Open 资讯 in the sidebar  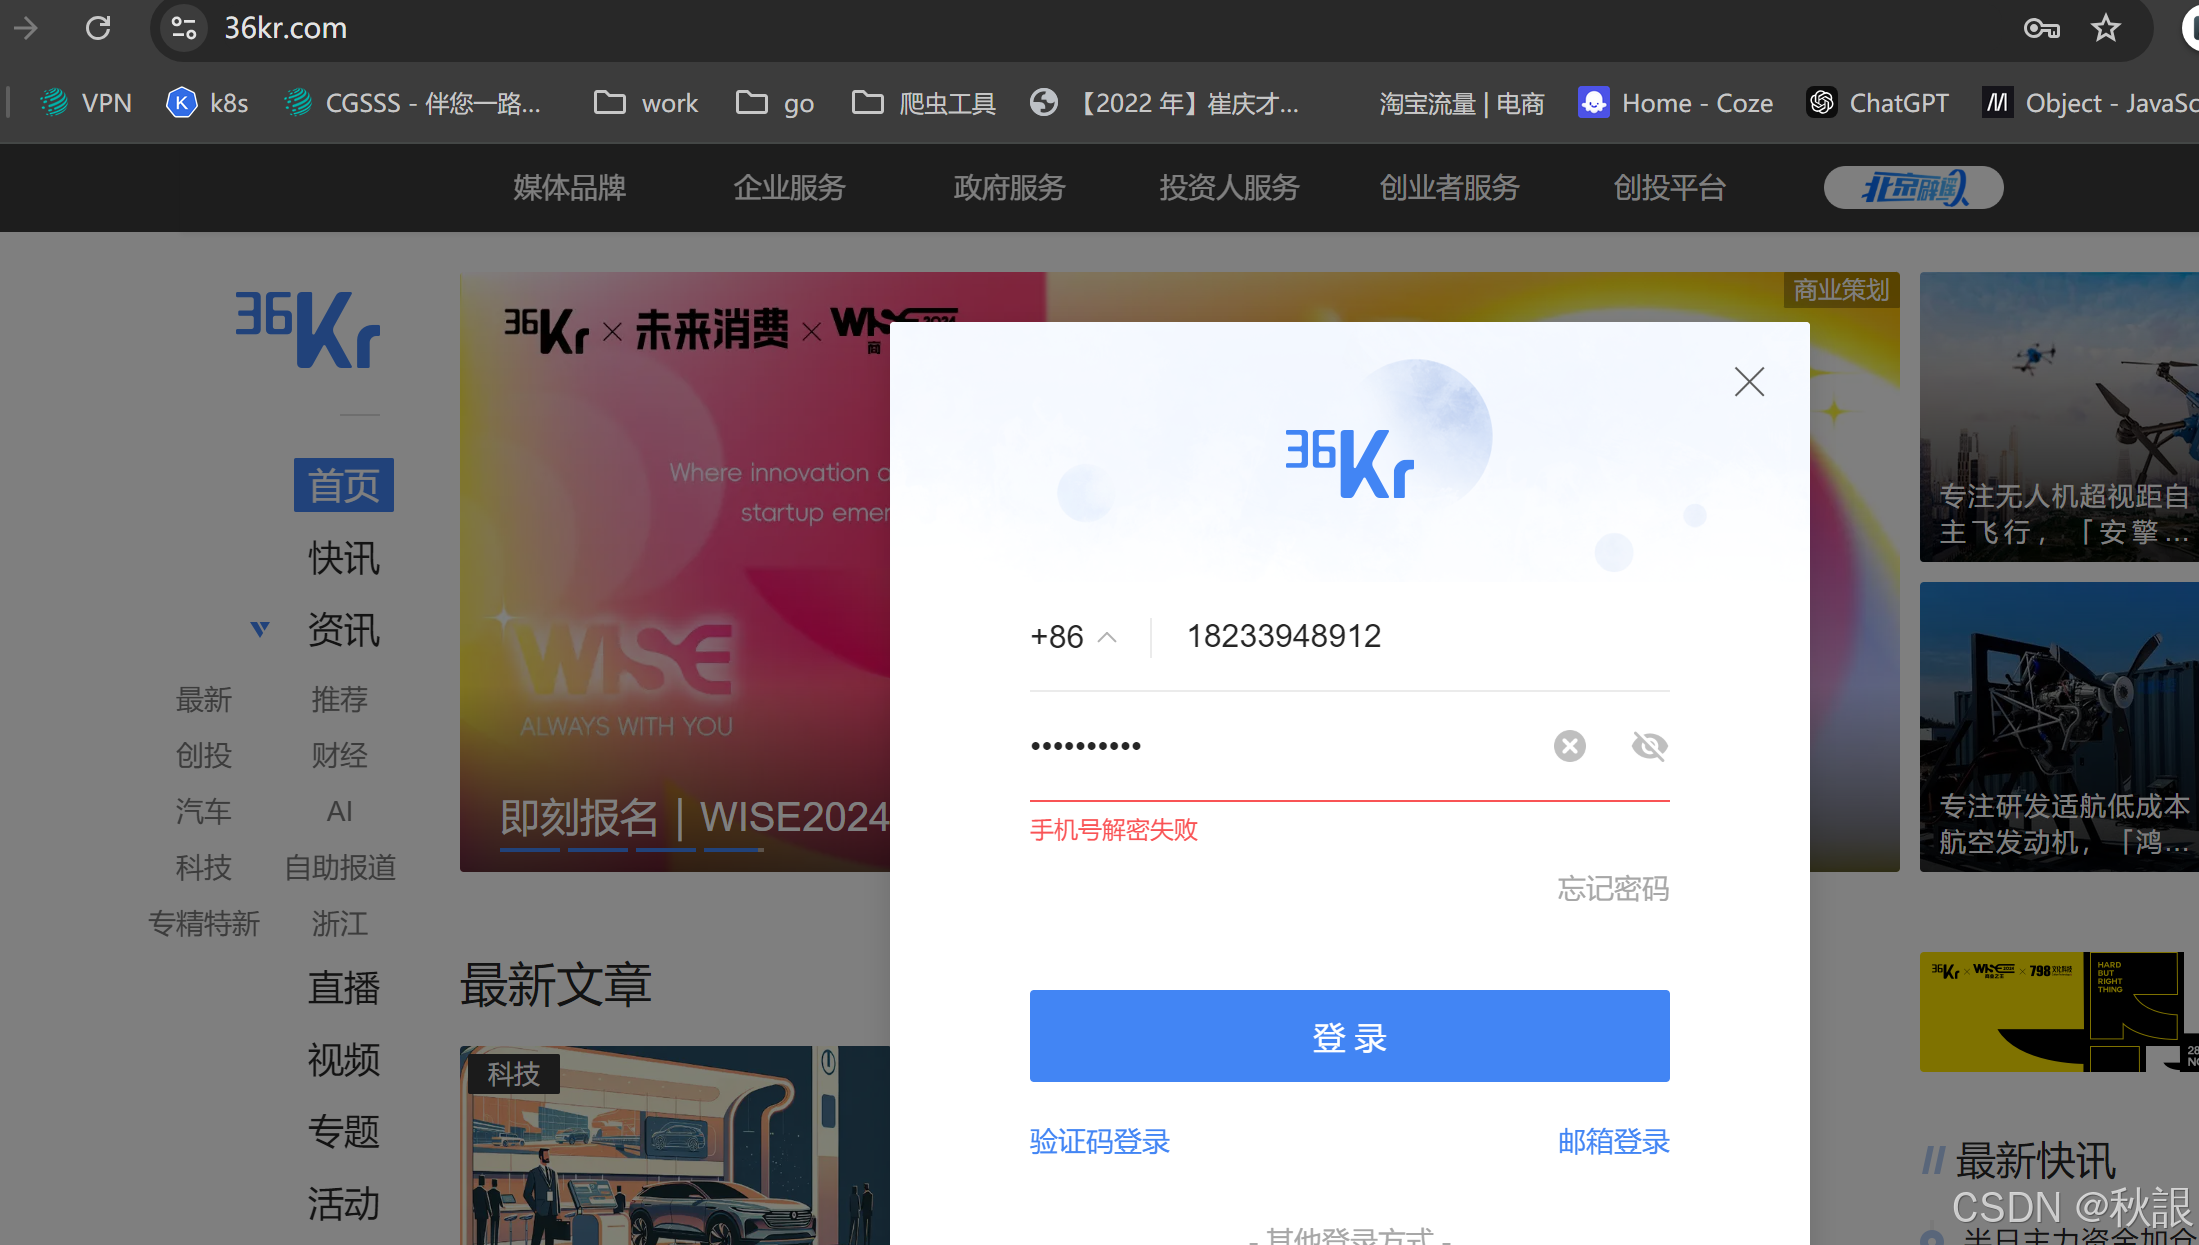344,630
